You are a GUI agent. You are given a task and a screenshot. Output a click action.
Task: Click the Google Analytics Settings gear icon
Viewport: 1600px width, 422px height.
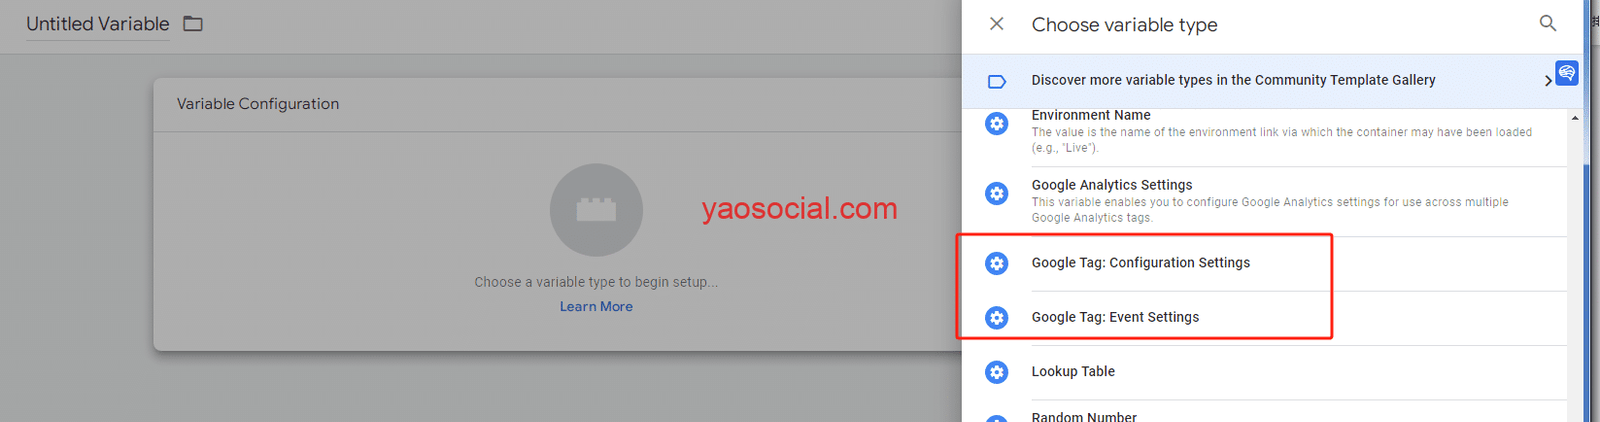click(997, 193)
